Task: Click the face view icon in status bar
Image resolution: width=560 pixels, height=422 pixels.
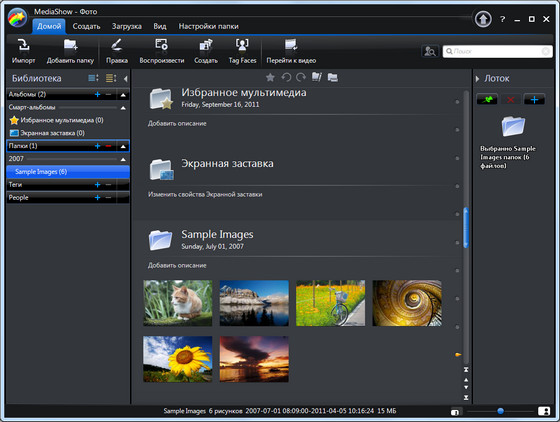Action: click(x=544, y=411)
